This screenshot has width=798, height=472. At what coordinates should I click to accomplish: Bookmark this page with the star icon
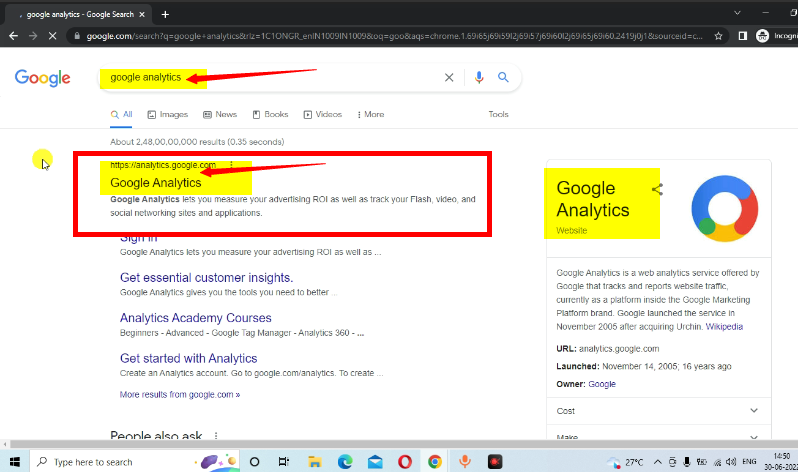pos(718,36)
